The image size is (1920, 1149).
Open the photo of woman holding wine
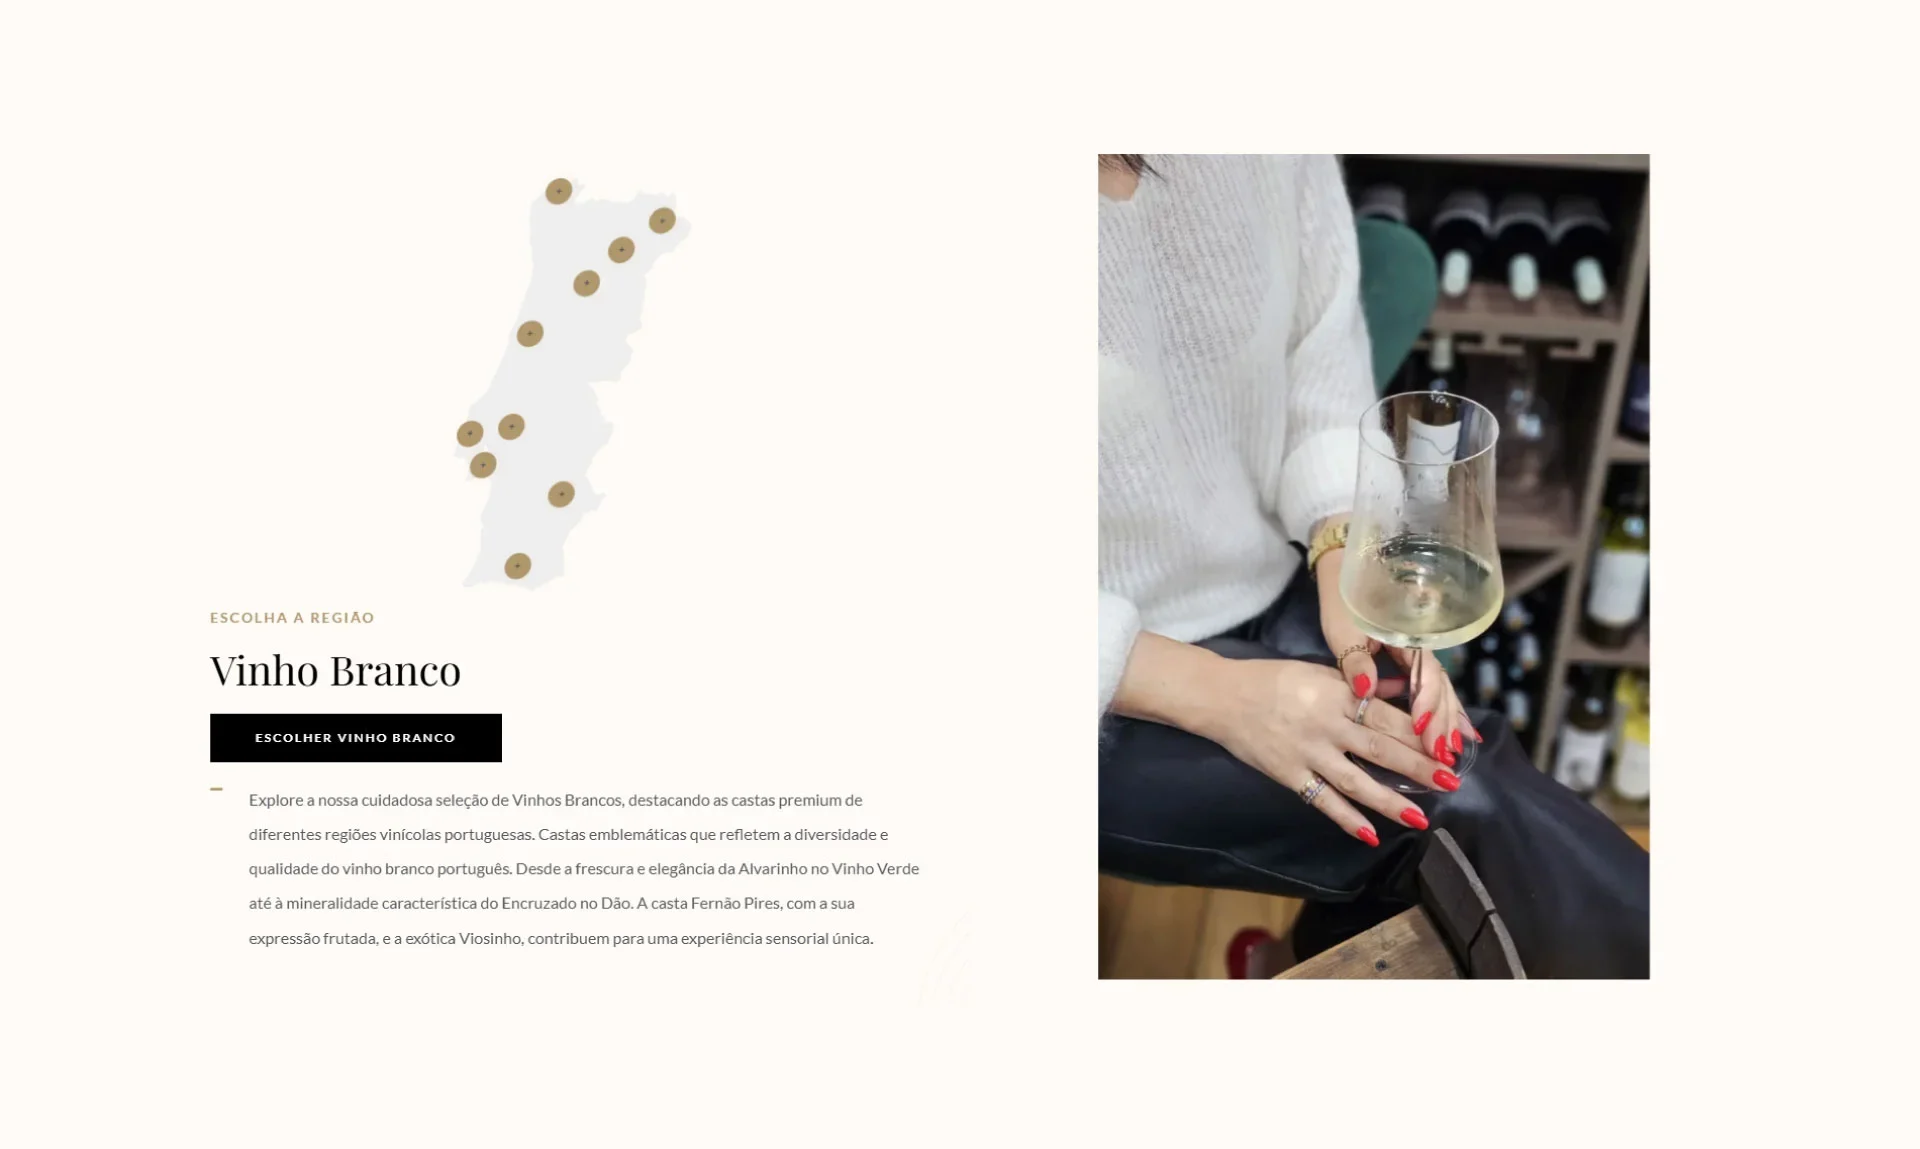click(x=1373, y=566)
